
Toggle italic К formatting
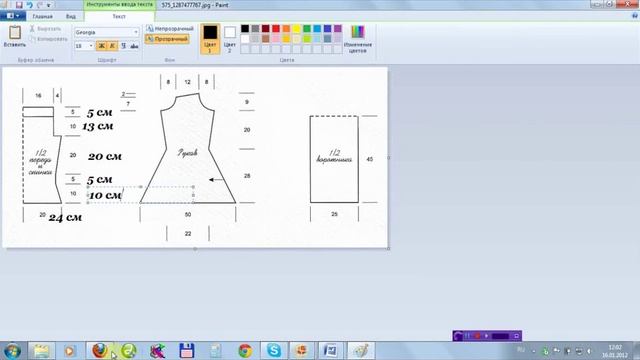coord(112,46)
